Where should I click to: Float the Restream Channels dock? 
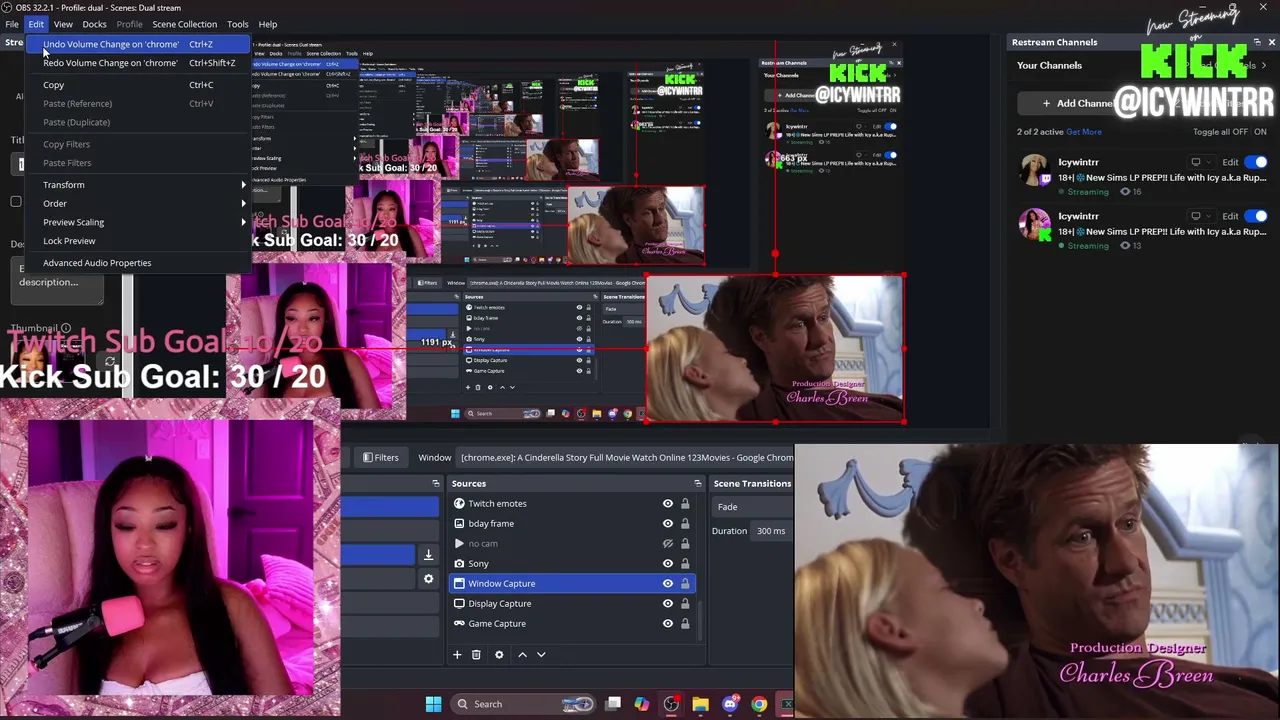pos(1257,42)
